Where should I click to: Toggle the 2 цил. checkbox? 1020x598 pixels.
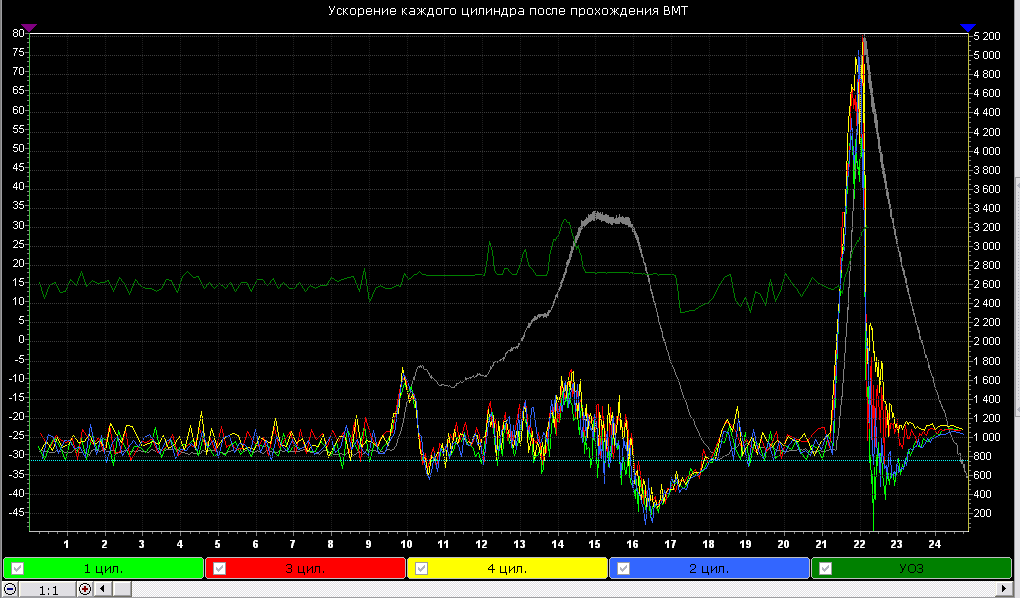point(623,568)
